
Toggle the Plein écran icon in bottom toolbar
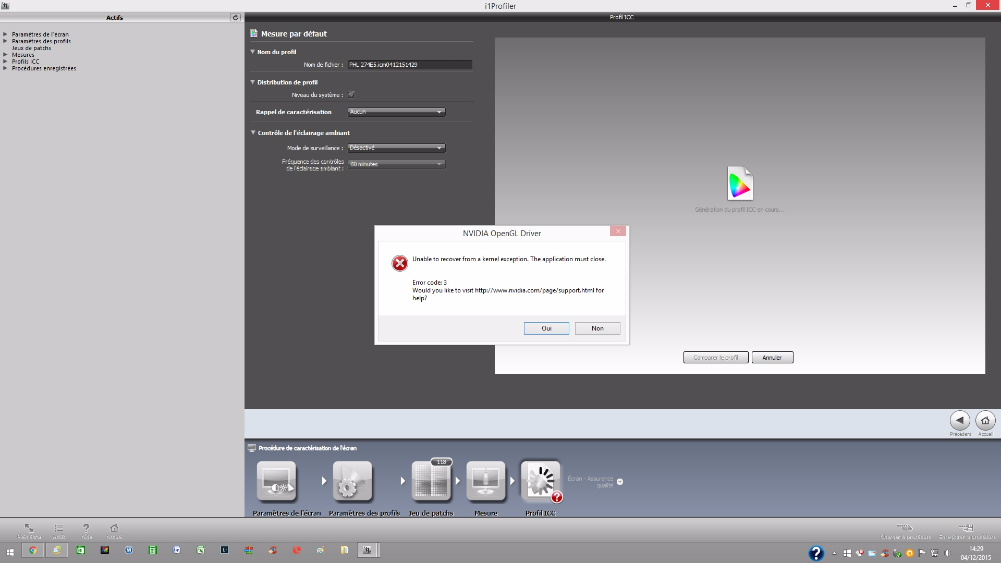[29, 528]
